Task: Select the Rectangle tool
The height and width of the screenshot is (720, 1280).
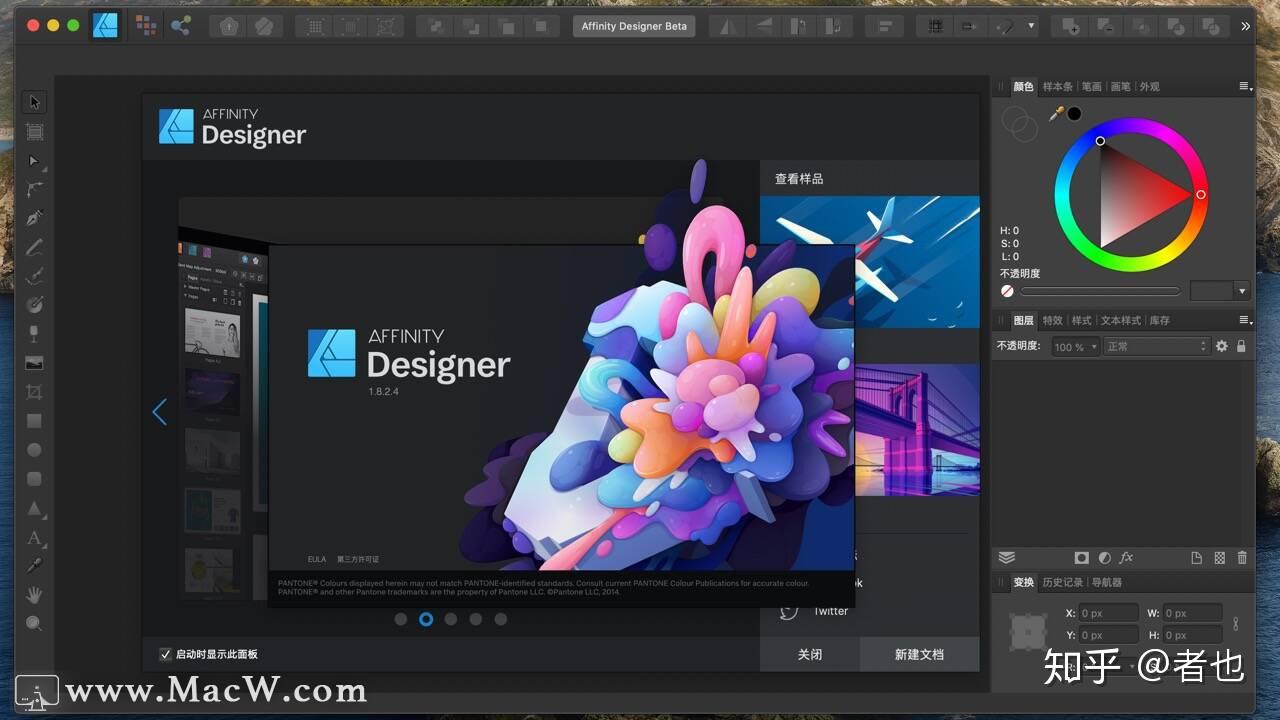Action: click(35, 421)
